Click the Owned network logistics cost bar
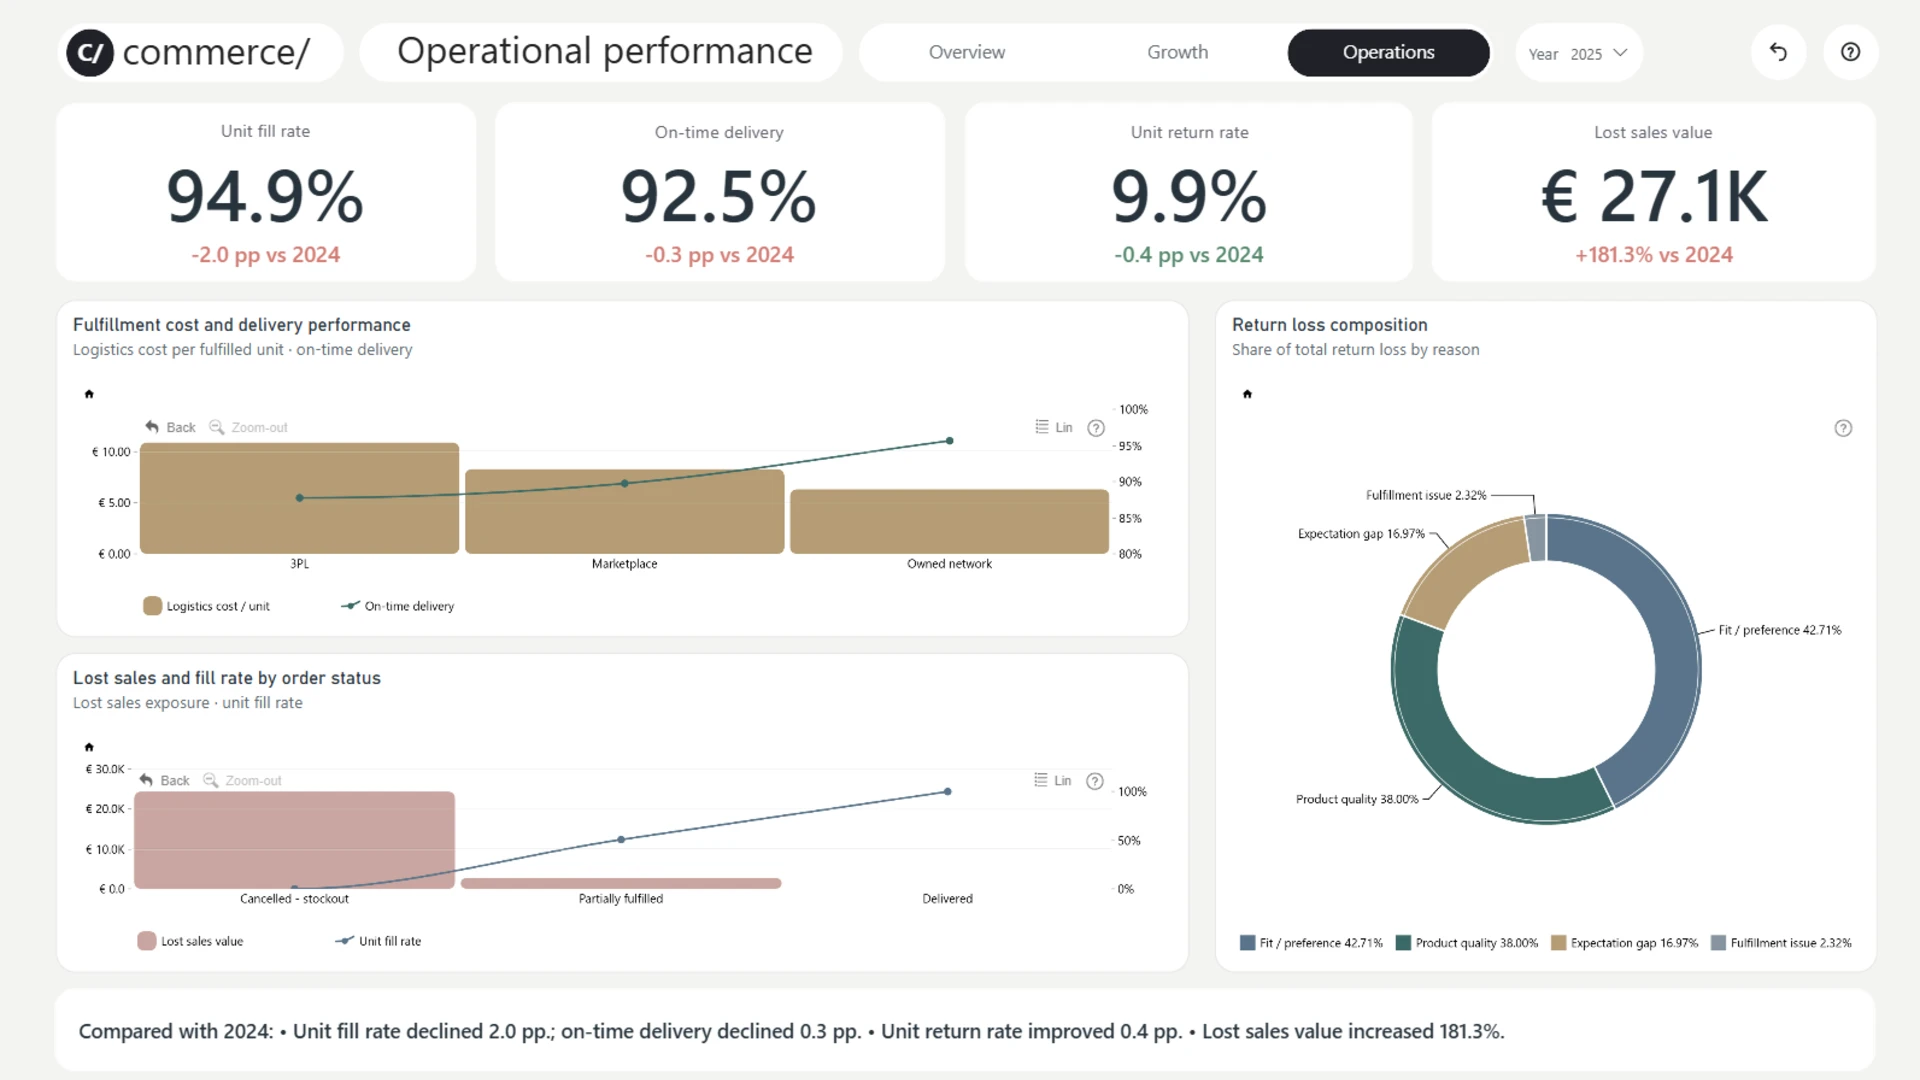The image size is (1920, 1080). (949, 521)
